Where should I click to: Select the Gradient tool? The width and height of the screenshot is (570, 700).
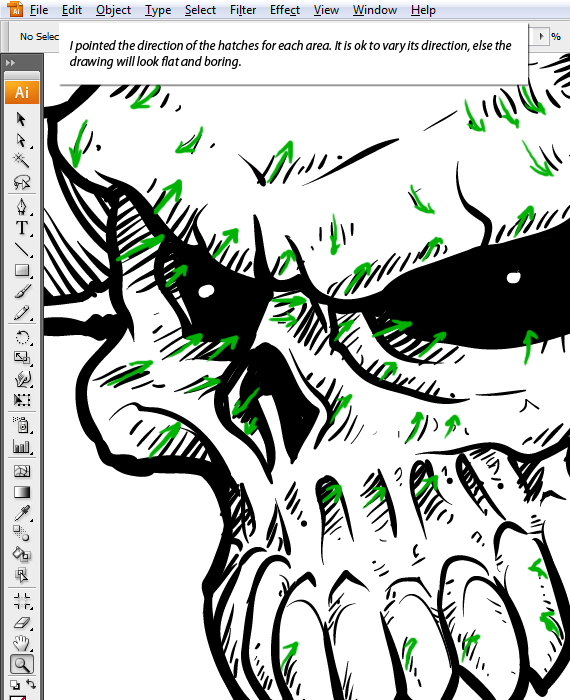[x=21, y=492]
